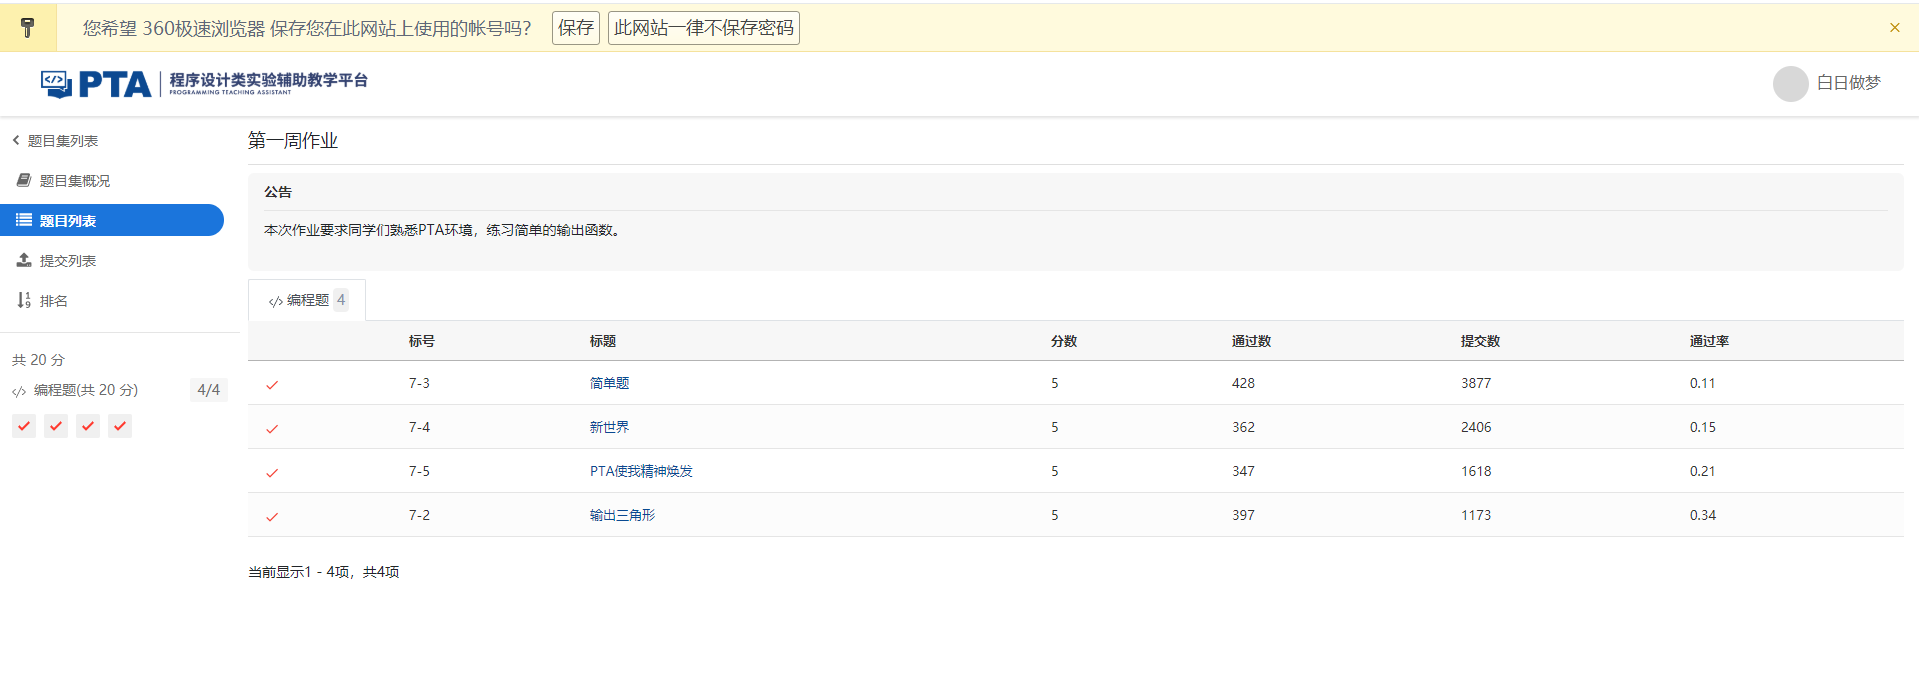The image size is (1919, 694).
Task: Click the 标题 column header
Action: [x=602, y=341]
